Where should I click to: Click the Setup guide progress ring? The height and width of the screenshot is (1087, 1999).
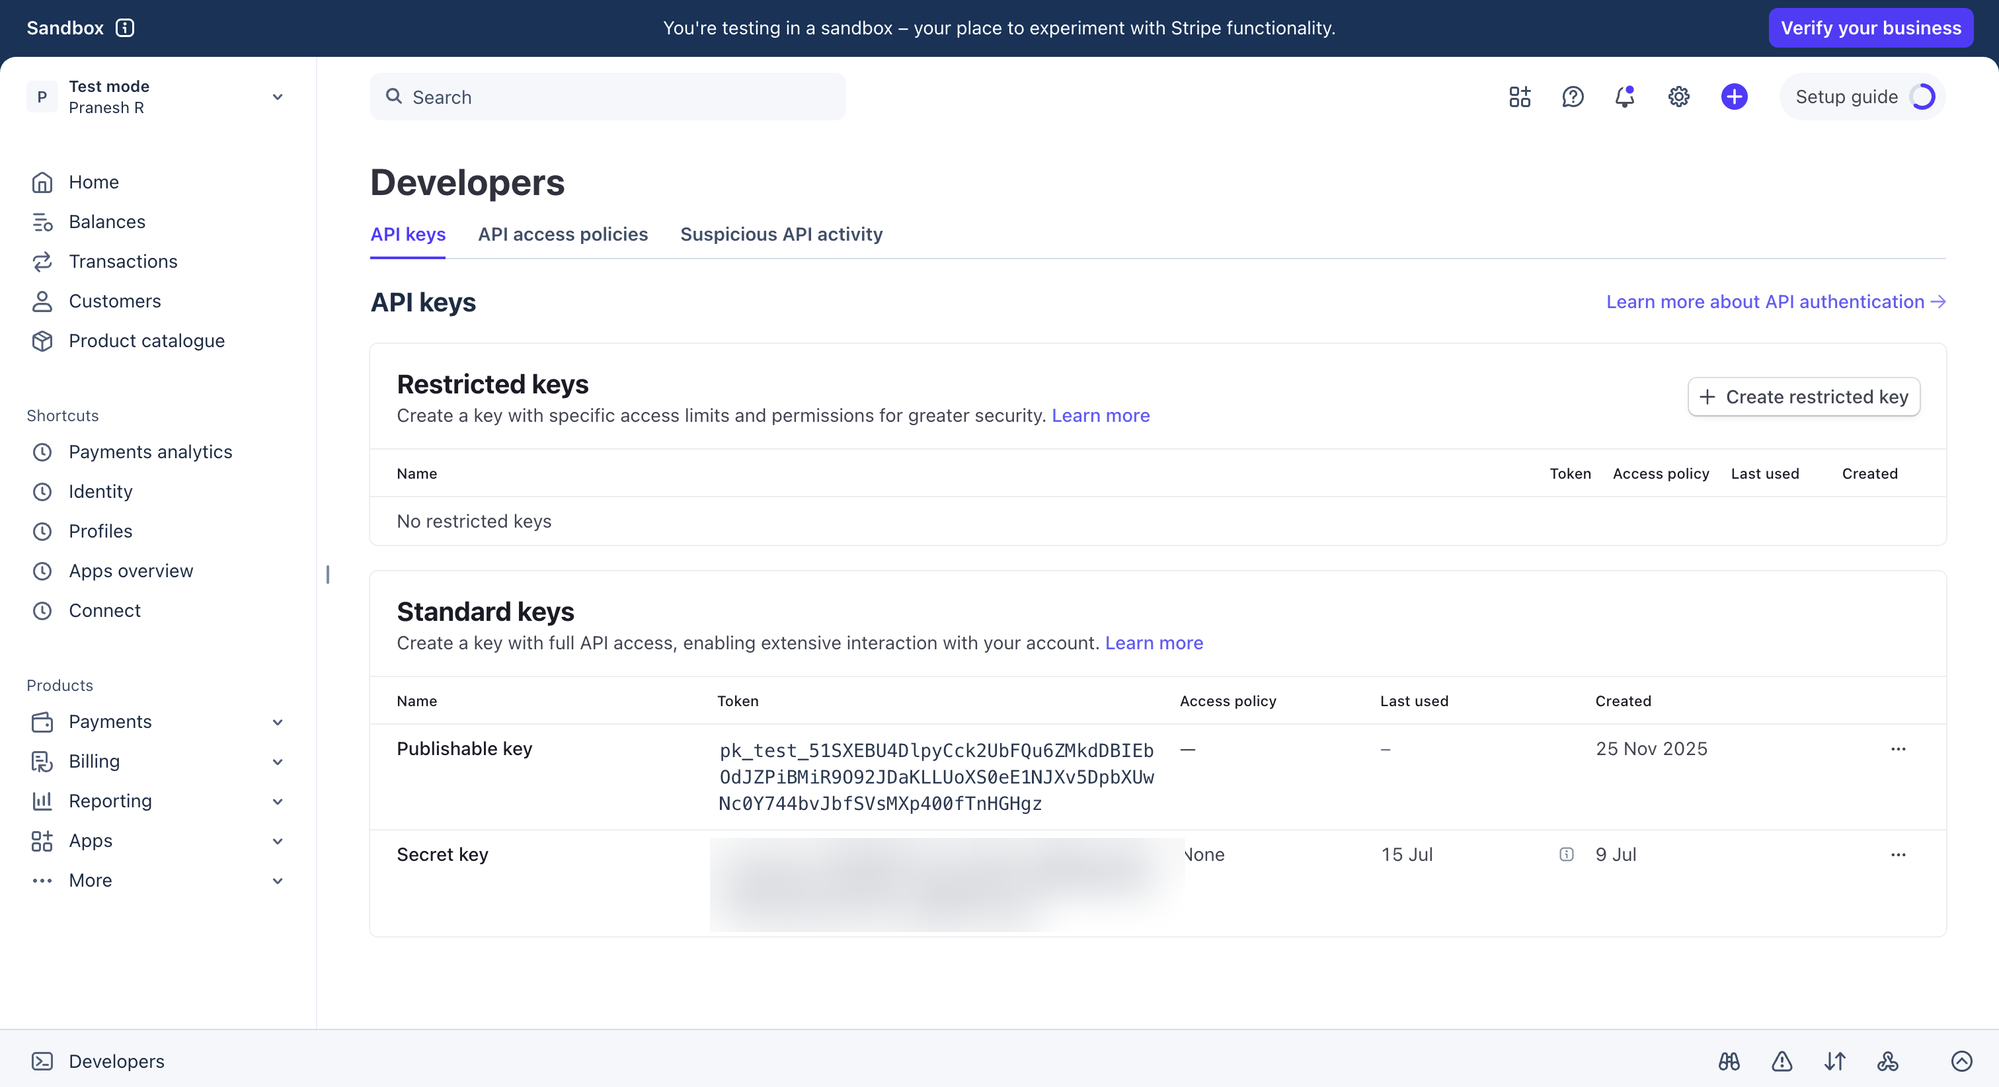click(1922, 97)
